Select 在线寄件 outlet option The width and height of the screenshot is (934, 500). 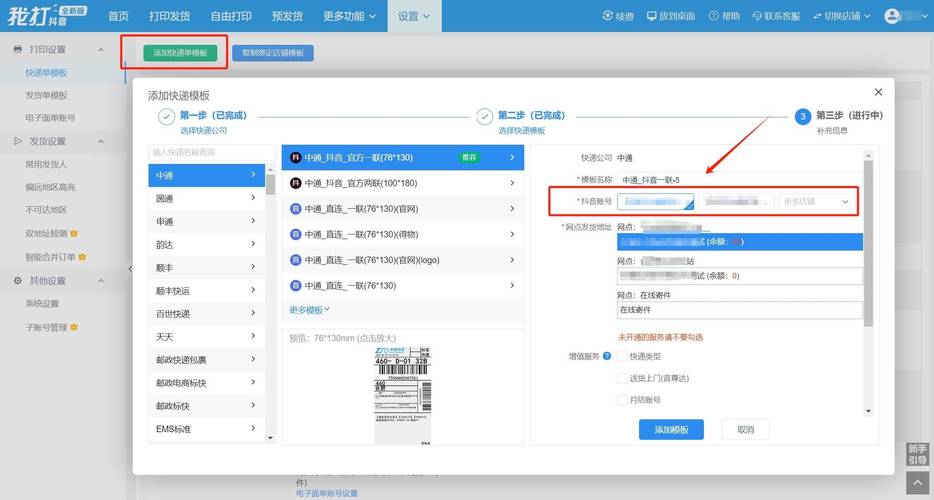click(739, 310)
